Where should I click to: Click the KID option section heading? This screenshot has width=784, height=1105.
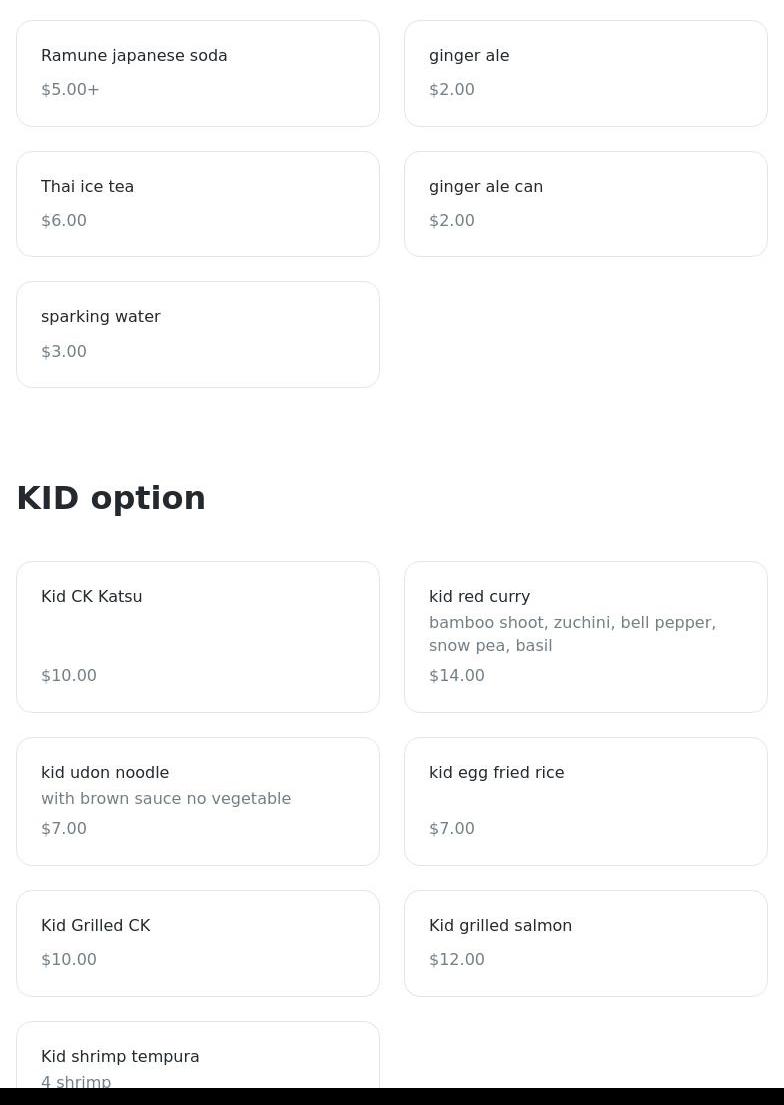tap(111, 498)
